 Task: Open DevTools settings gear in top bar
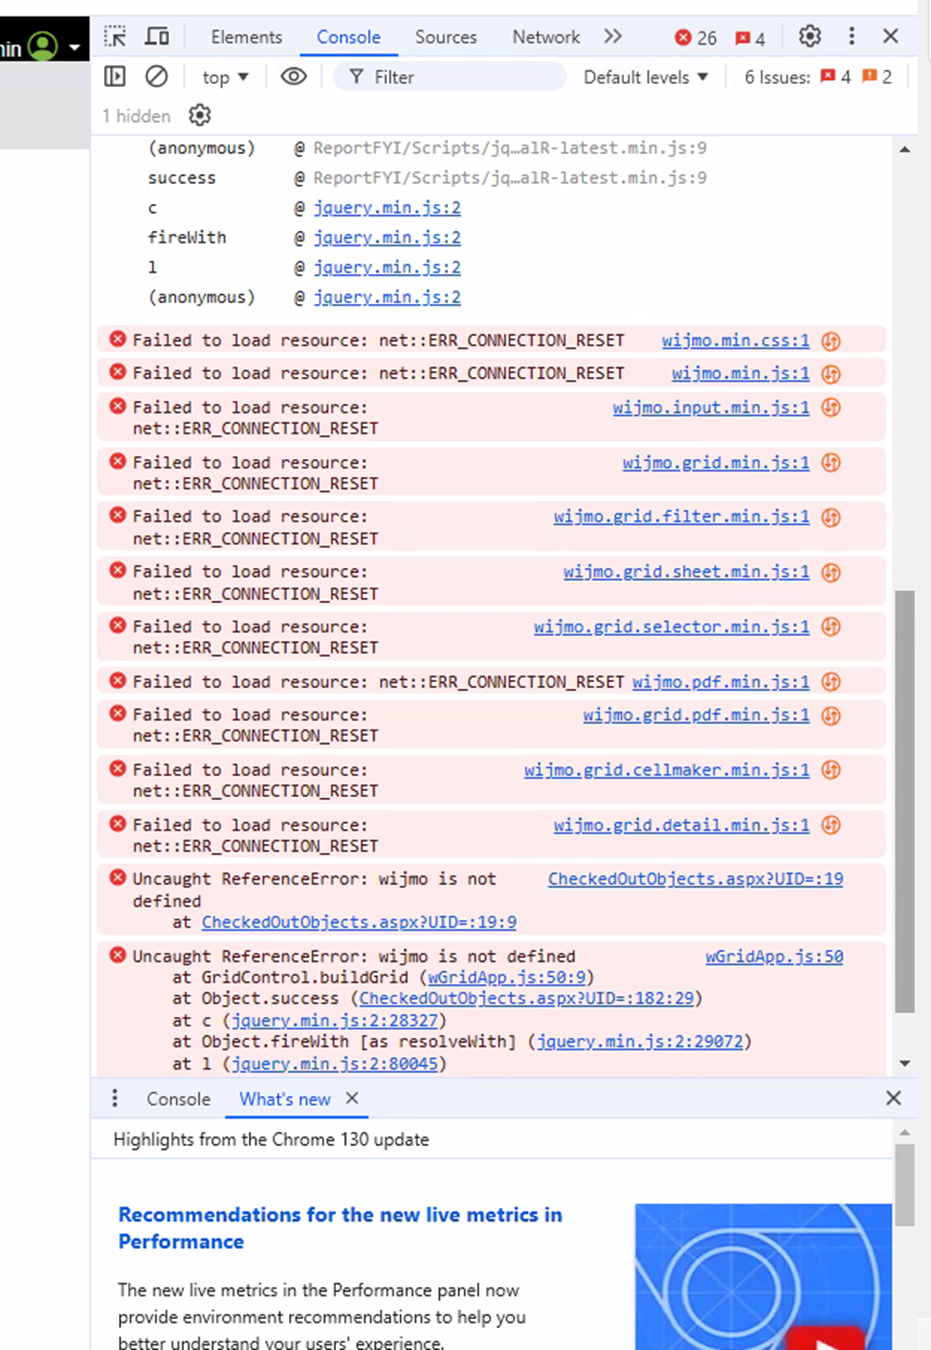pyautogui.click(x=810, y=37)
